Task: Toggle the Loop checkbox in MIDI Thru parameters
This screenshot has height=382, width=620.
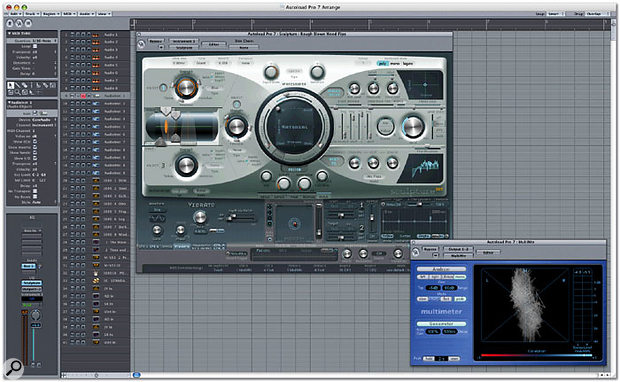Action: tap(35, 46)
